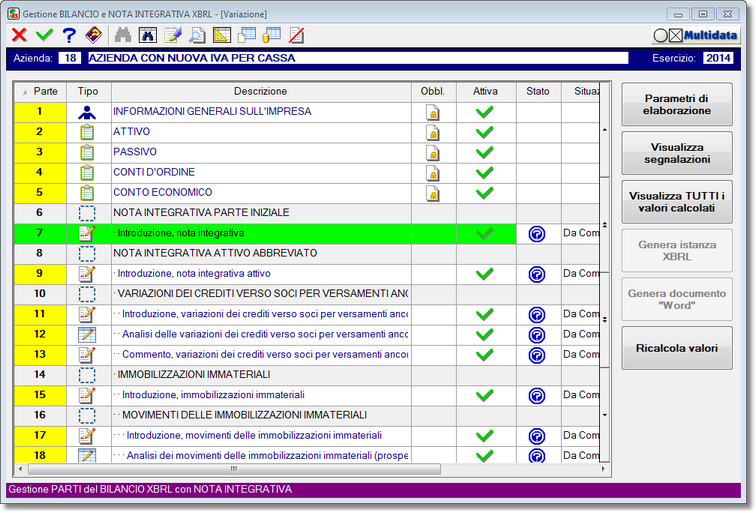The image size is (756, 513).
Task: Open Parametri di elaborazione
Action: tap(676, 105)
